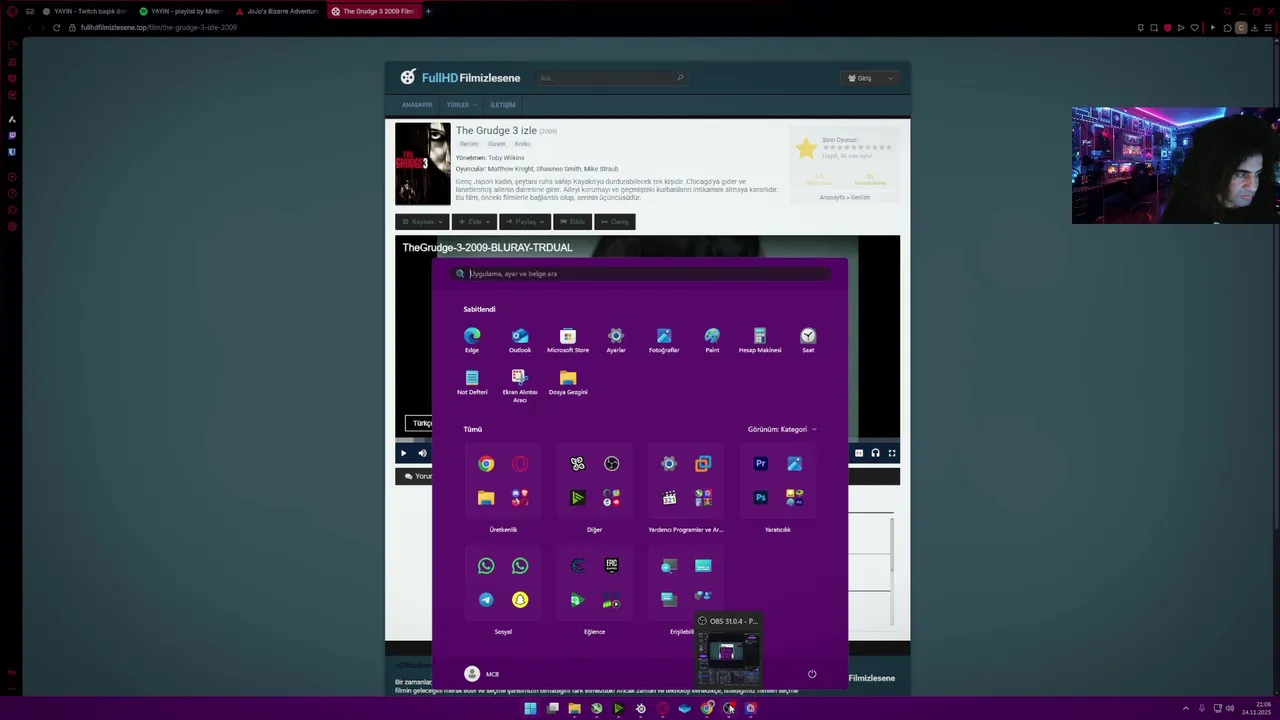Open pinned Edge app in Start menu
Screen dimensions: 1280x720
click(x=472, y=340)
